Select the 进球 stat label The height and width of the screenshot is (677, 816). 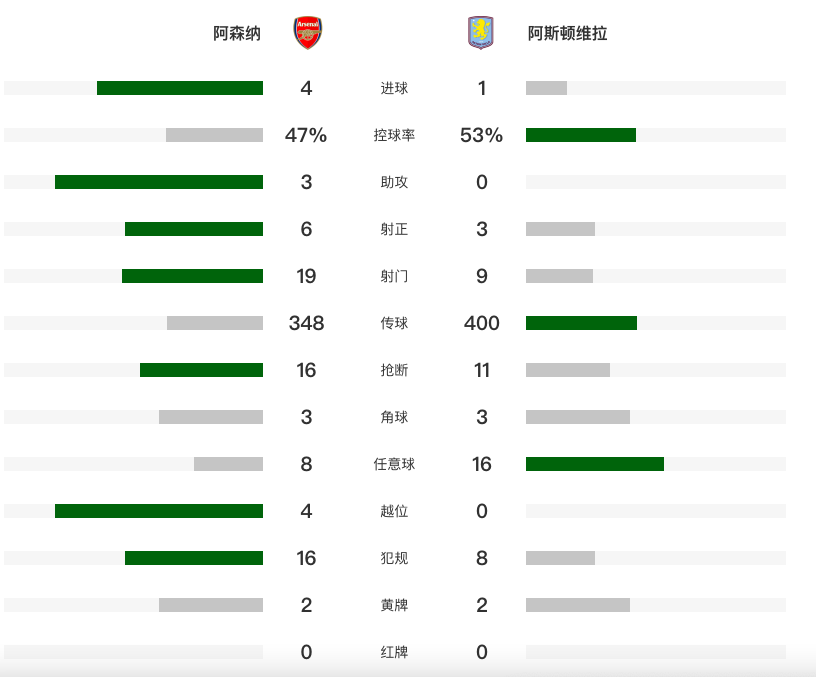tap(394, 88)
